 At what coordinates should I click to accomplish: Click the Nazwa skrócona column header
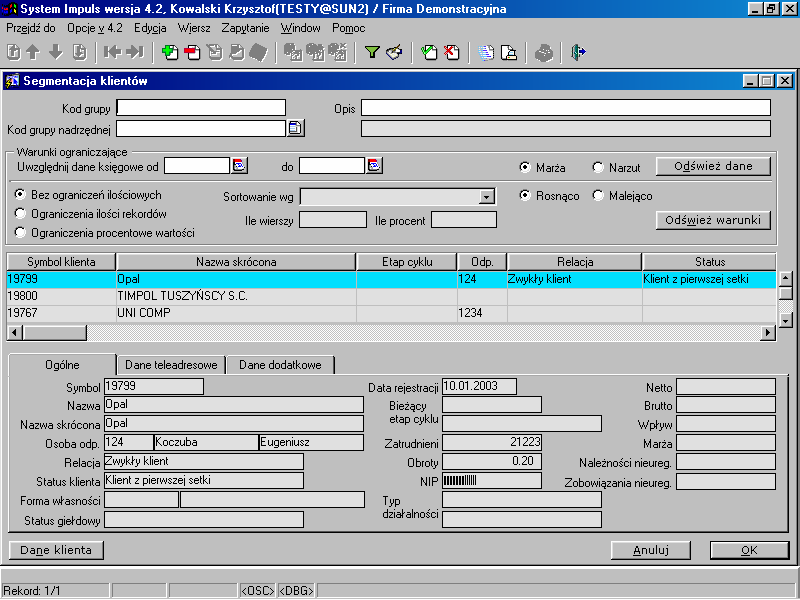pos(236,262)
